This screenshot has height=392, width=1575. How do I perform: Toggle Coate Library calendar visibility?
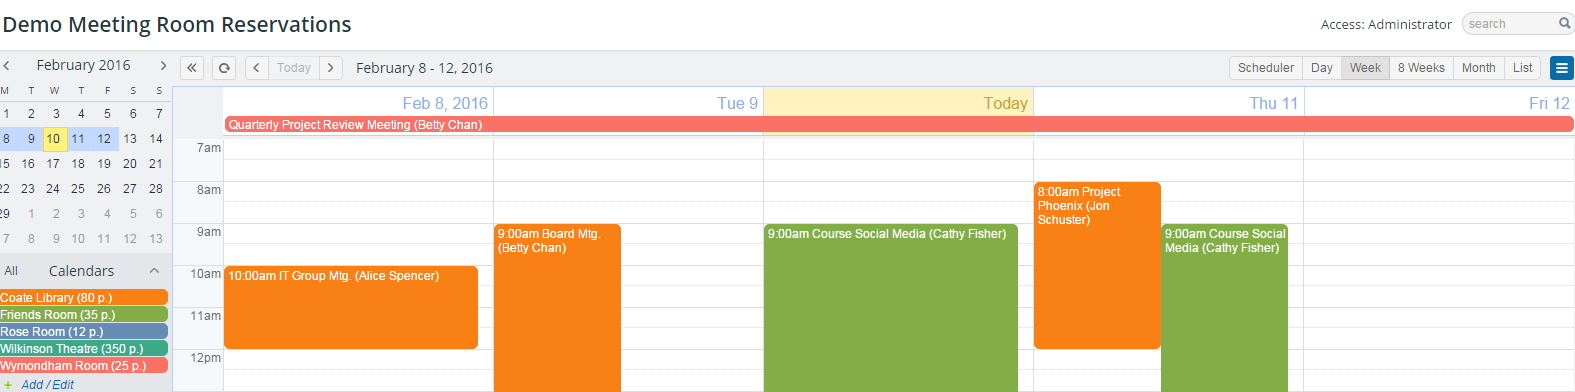click(x=84, y=297)
